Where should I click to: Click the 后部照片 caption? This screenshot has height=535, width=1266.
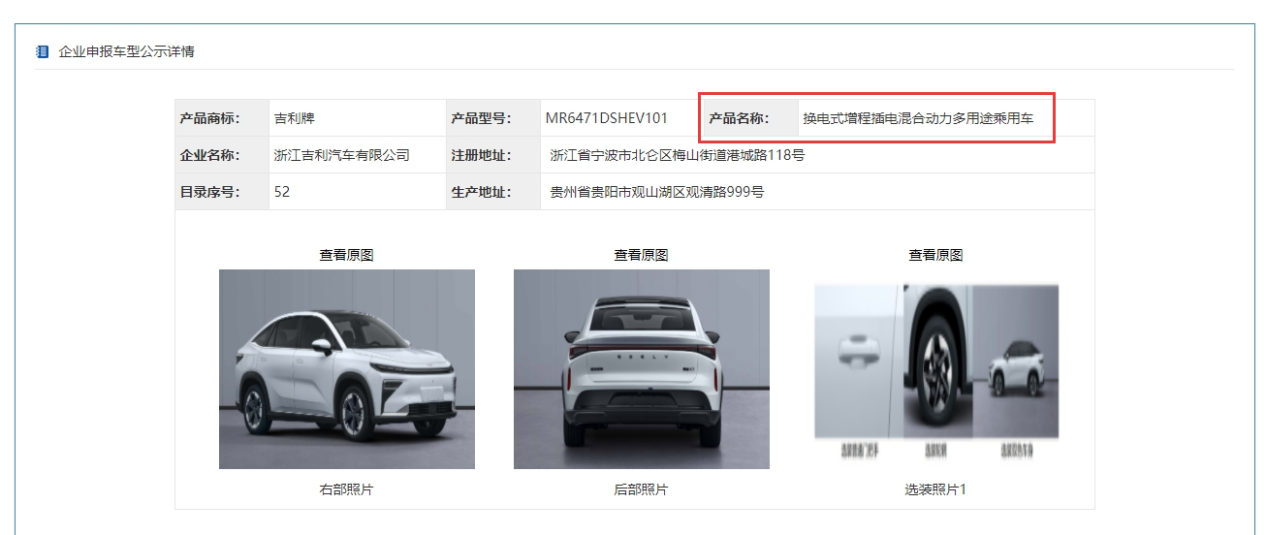[x=641, y=489]
